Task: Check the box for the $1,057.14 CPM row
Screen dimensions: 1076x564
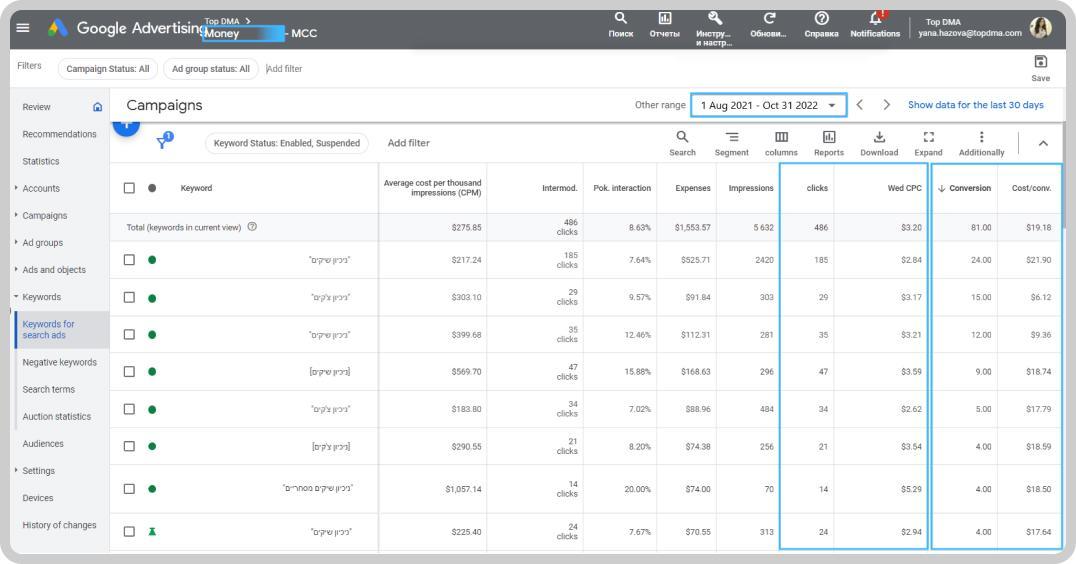Action: tap(129, 489)
